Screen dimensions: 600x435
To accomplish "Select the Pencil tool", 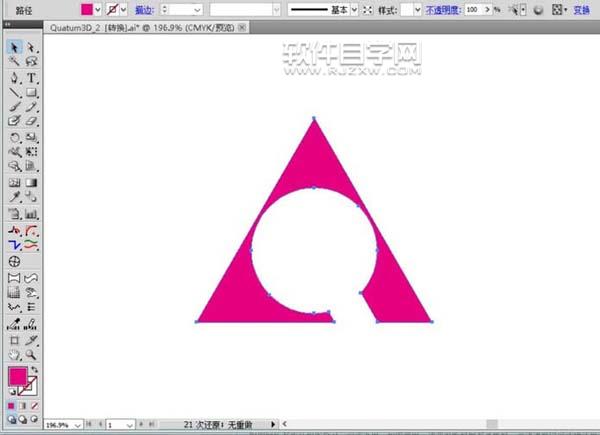I will coord(31,107).
